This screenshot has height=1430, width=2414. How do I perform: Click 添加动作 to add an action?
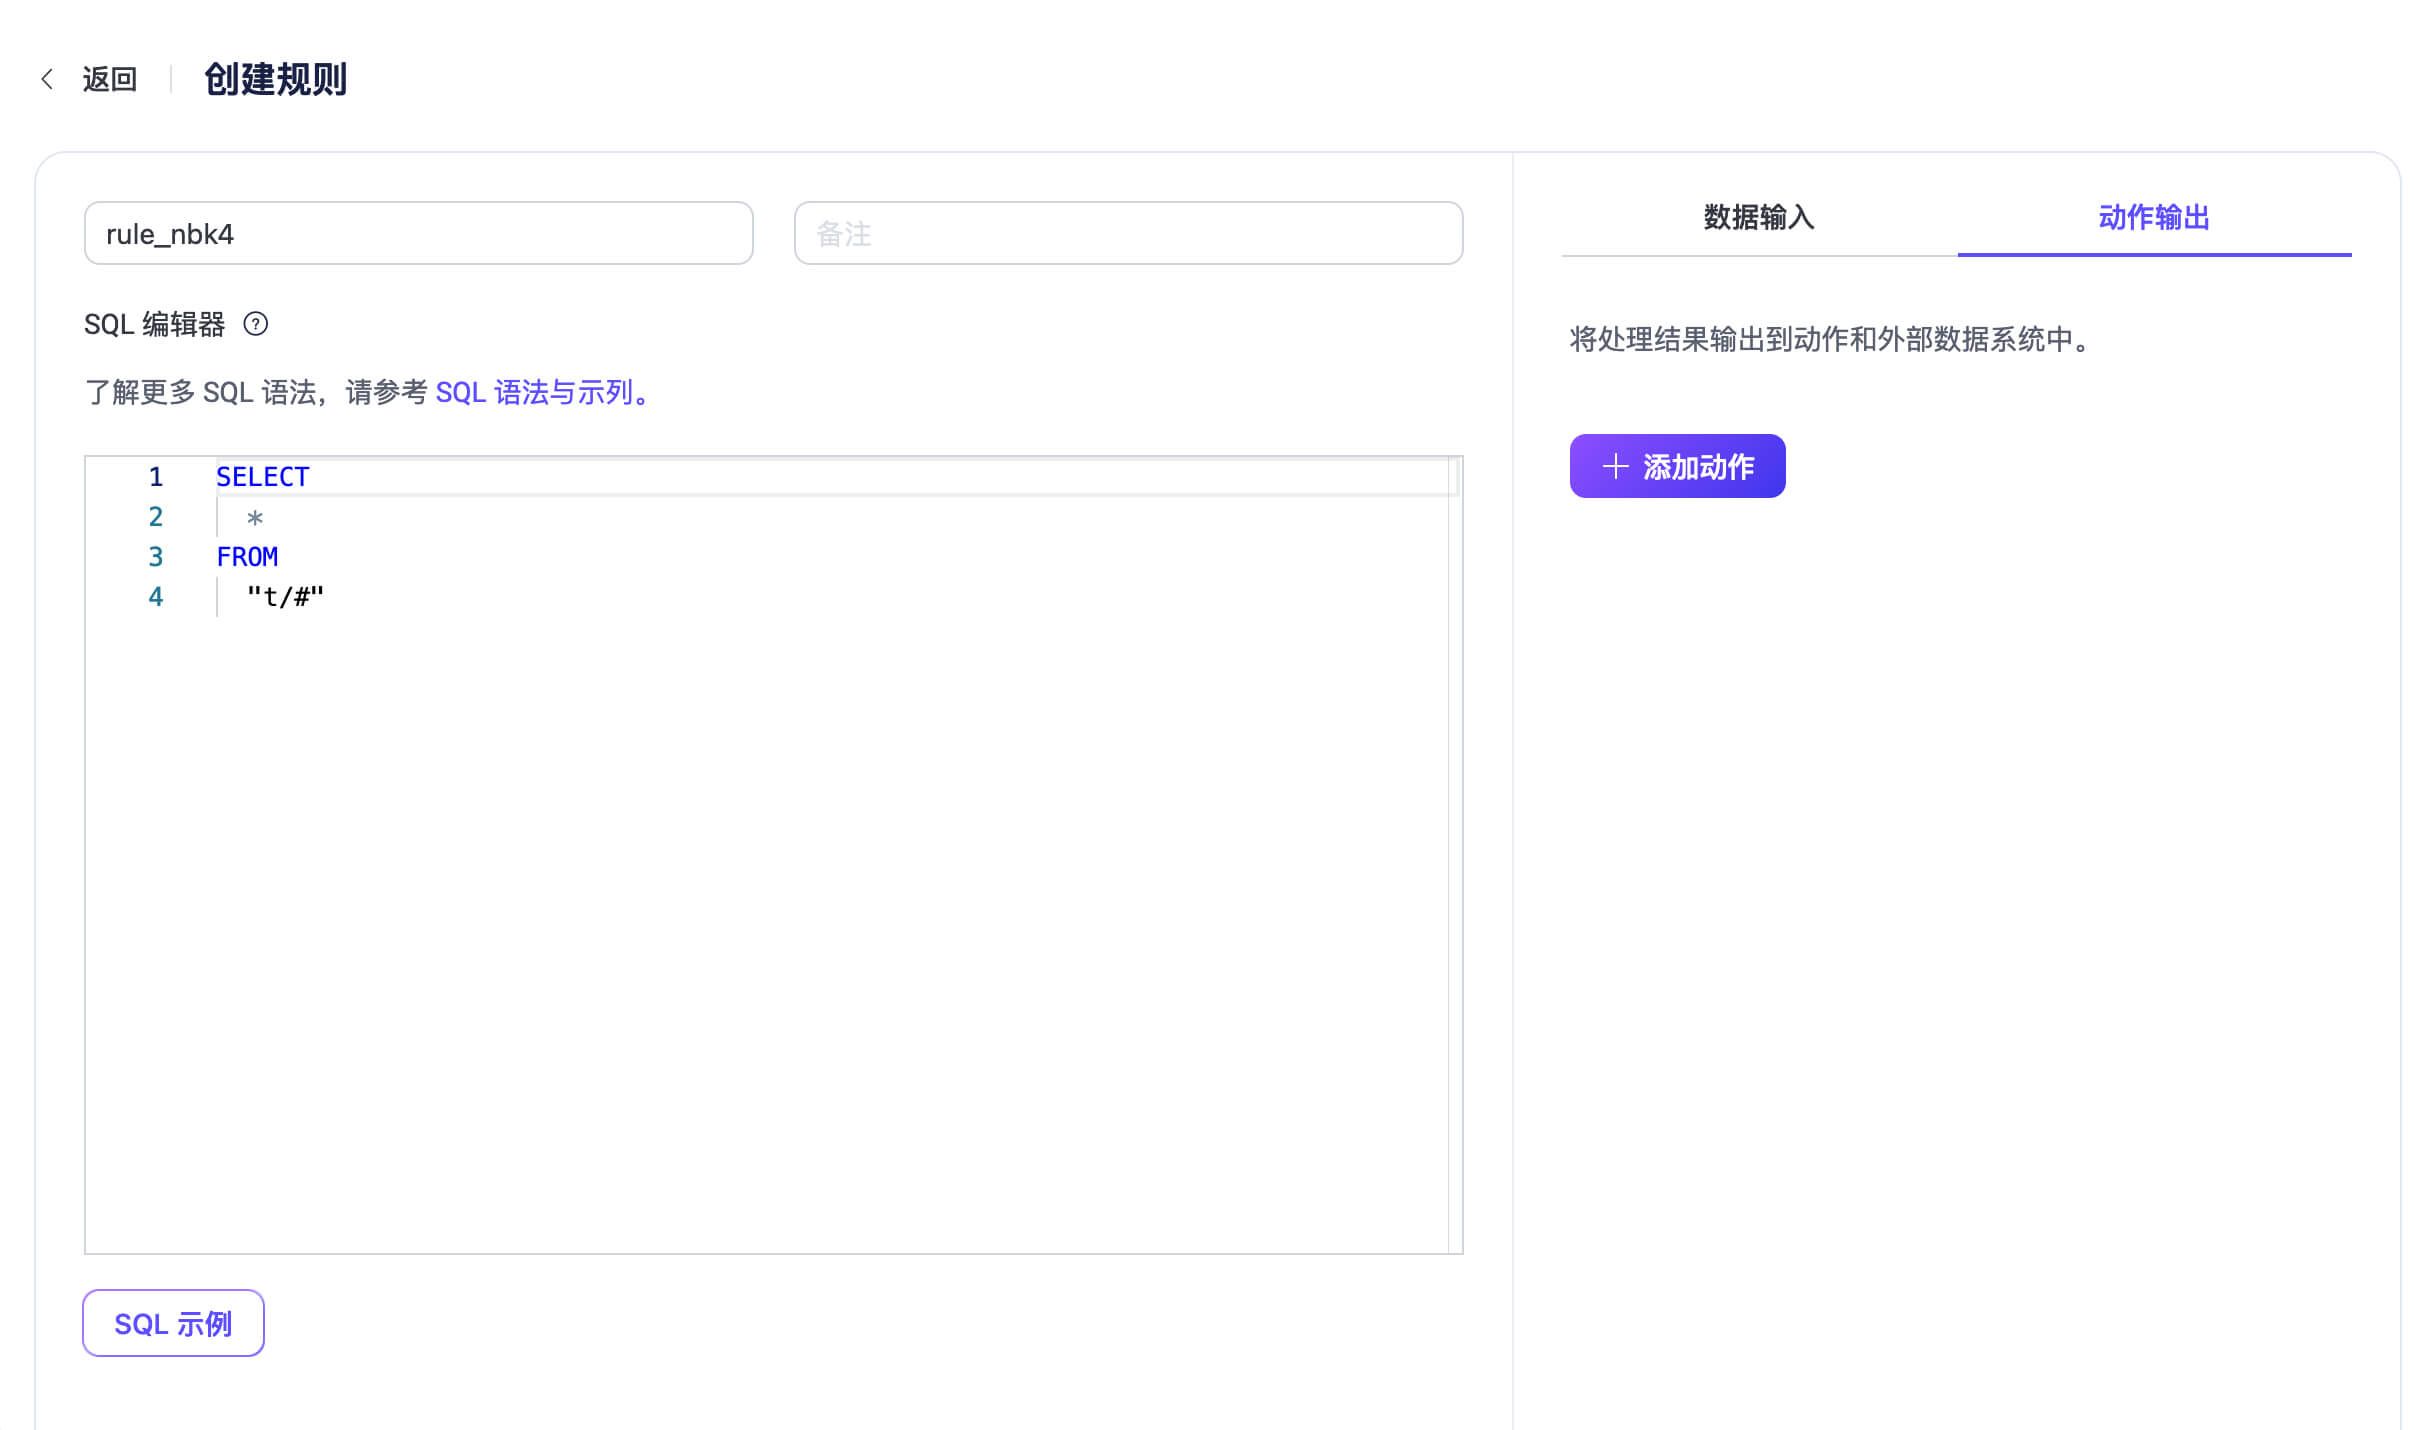pos(1677,466)
